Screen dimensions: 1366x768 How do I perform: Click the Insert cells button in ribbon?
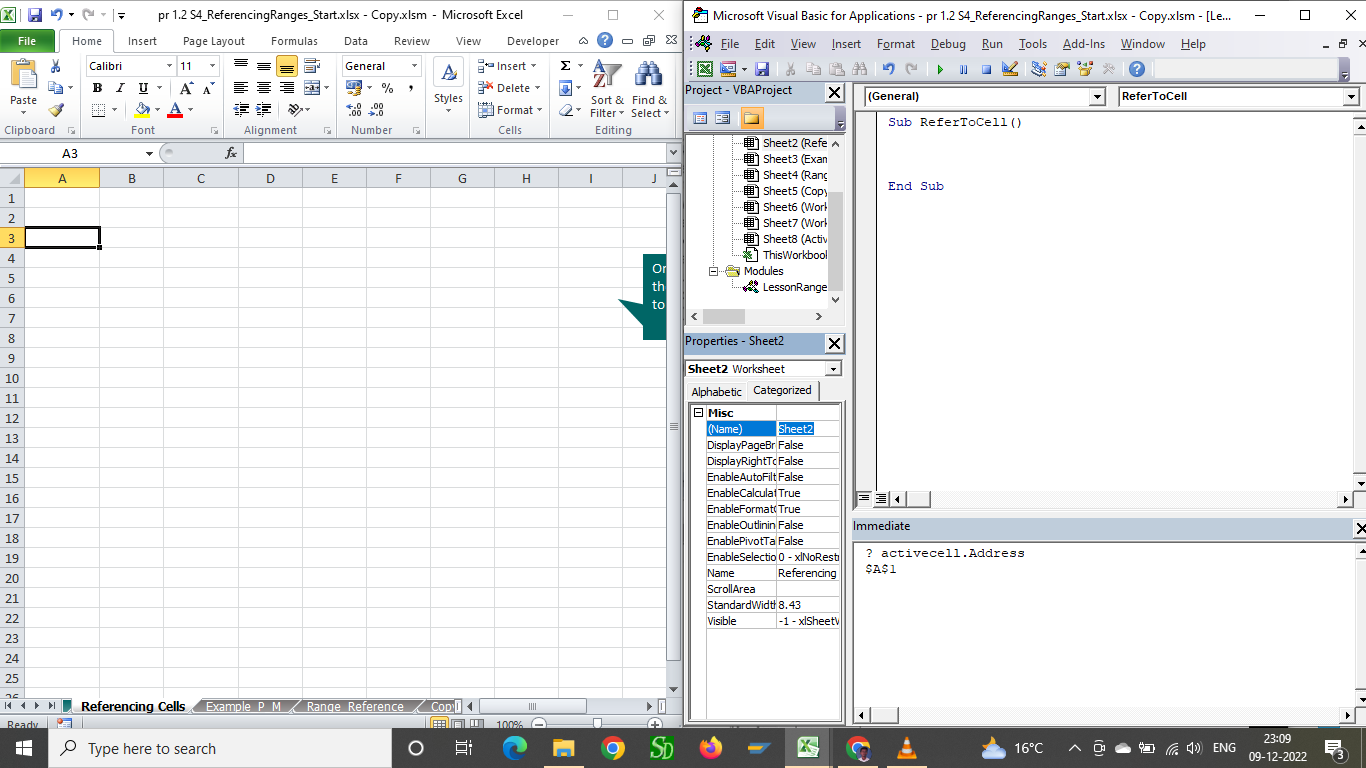coord(508,66)
